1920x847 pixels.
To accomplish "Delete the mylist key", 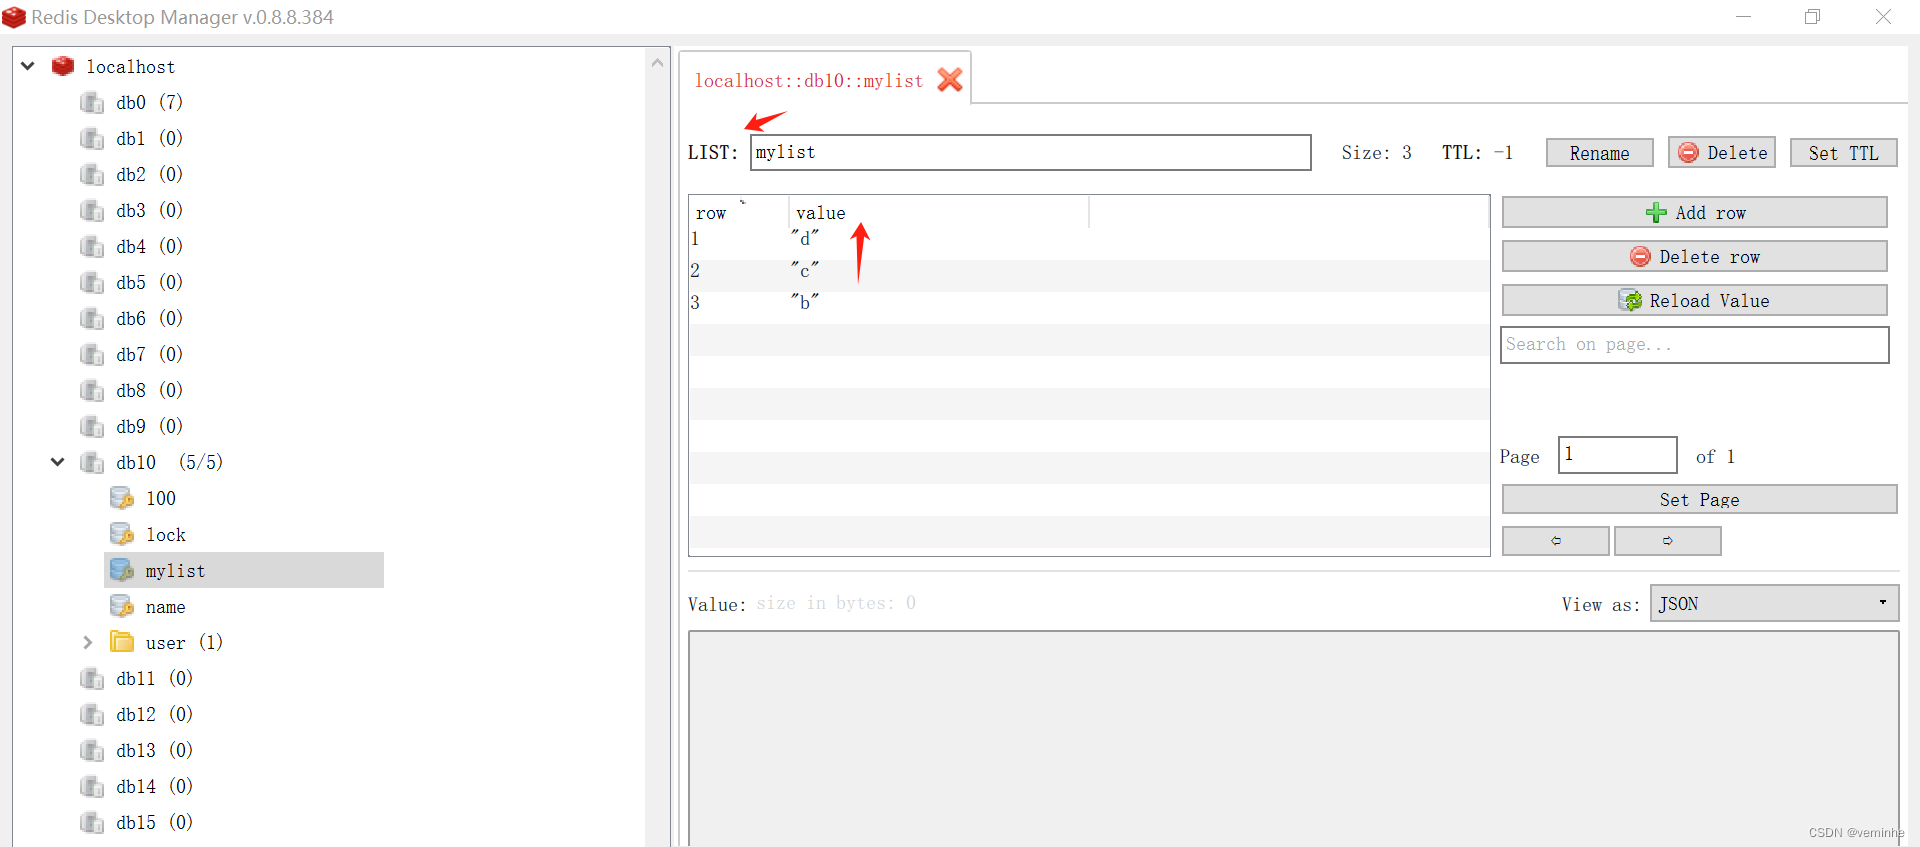I will [x=1722, y=153].
